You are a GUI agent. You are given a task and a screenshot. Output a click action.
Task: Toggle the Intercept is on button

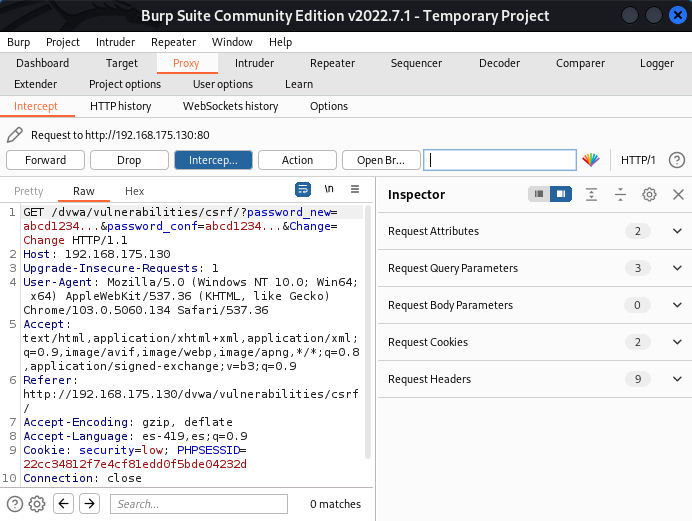click(213, 160)
